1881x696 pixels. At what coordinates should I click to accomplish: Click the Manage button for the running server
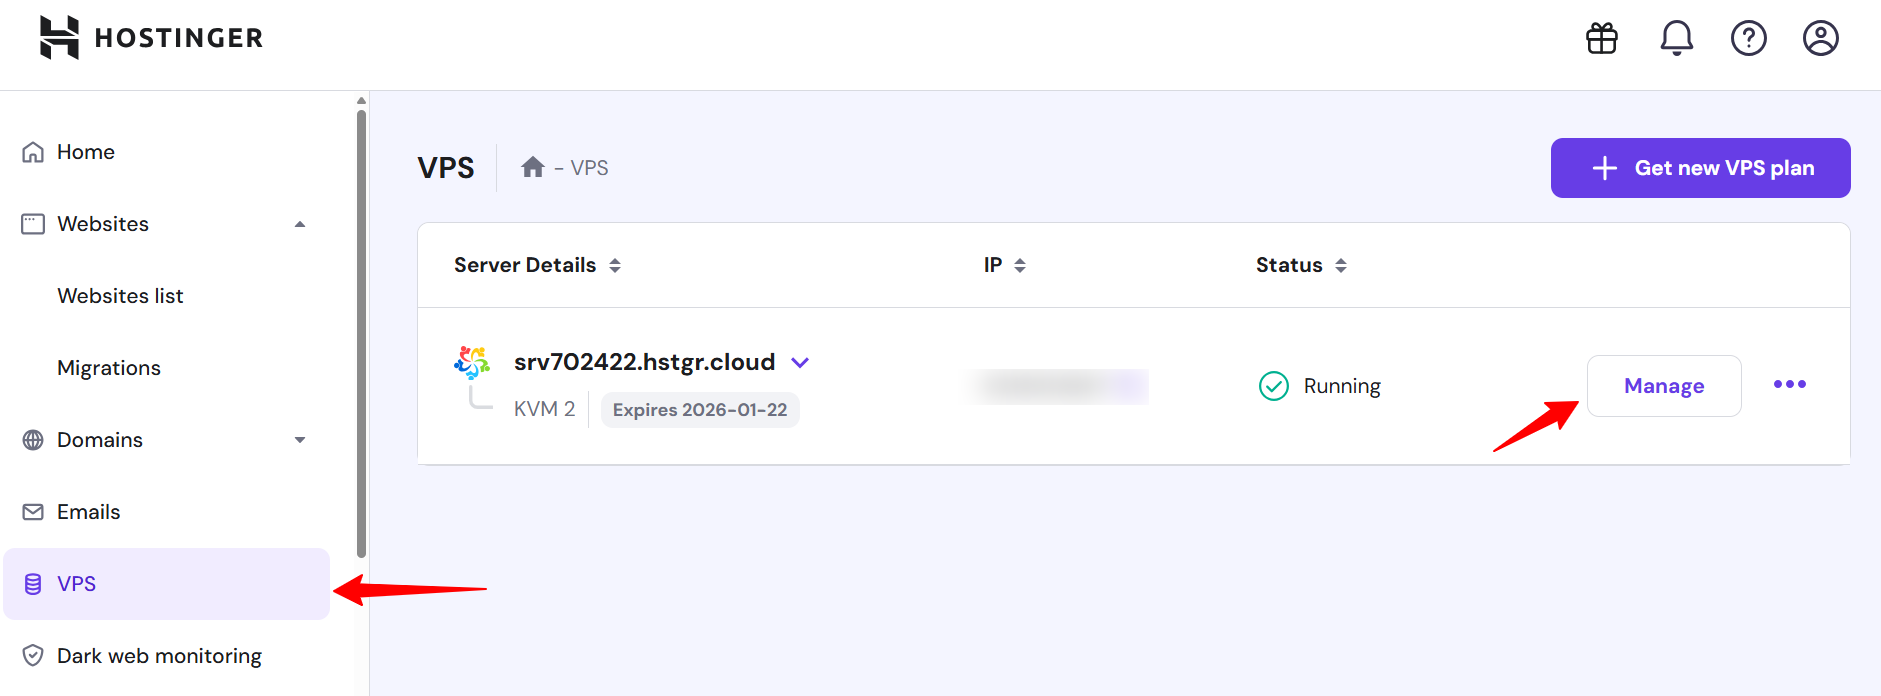[1663, 385]
